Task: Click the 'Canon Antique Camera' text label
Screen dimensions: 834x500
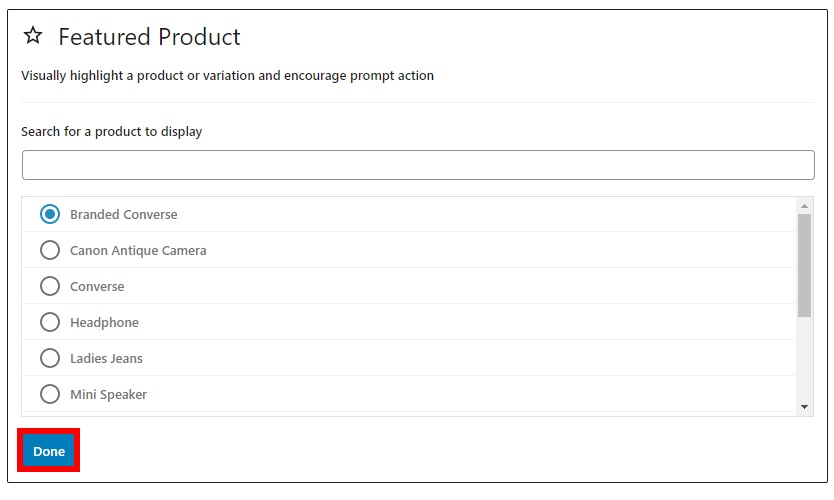Action: [x=138, y=251]
